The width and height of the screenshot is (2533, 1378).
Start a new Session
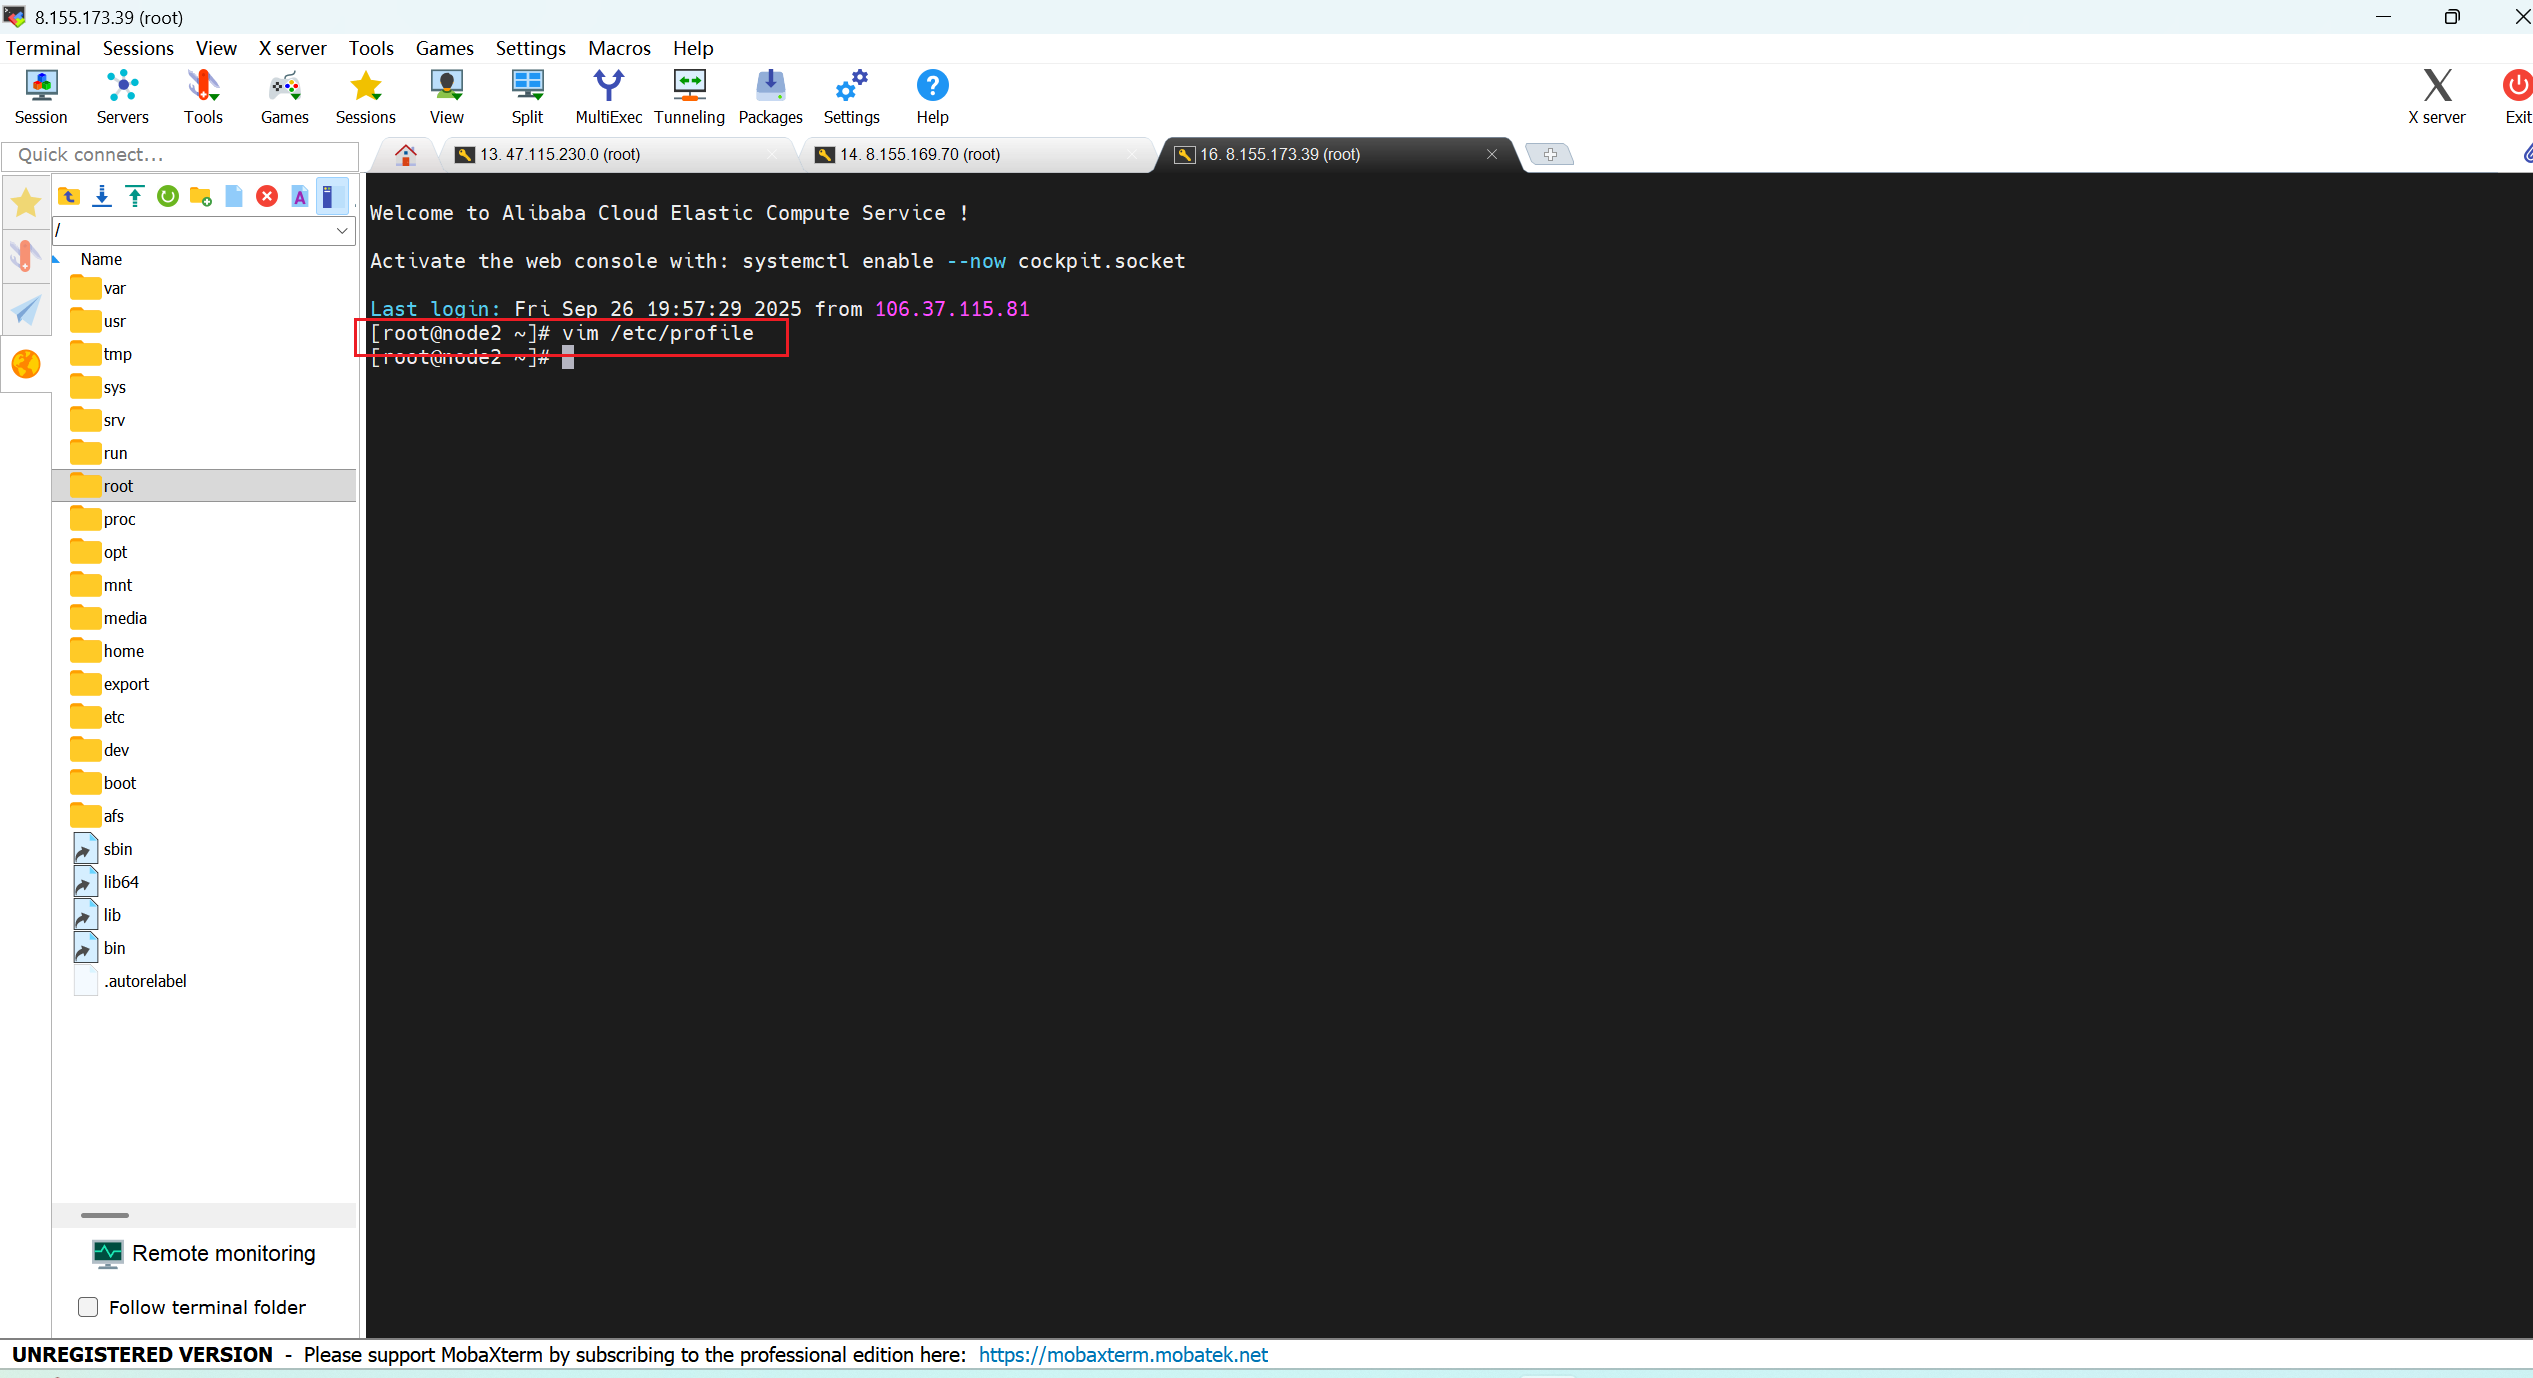point(40,95)
